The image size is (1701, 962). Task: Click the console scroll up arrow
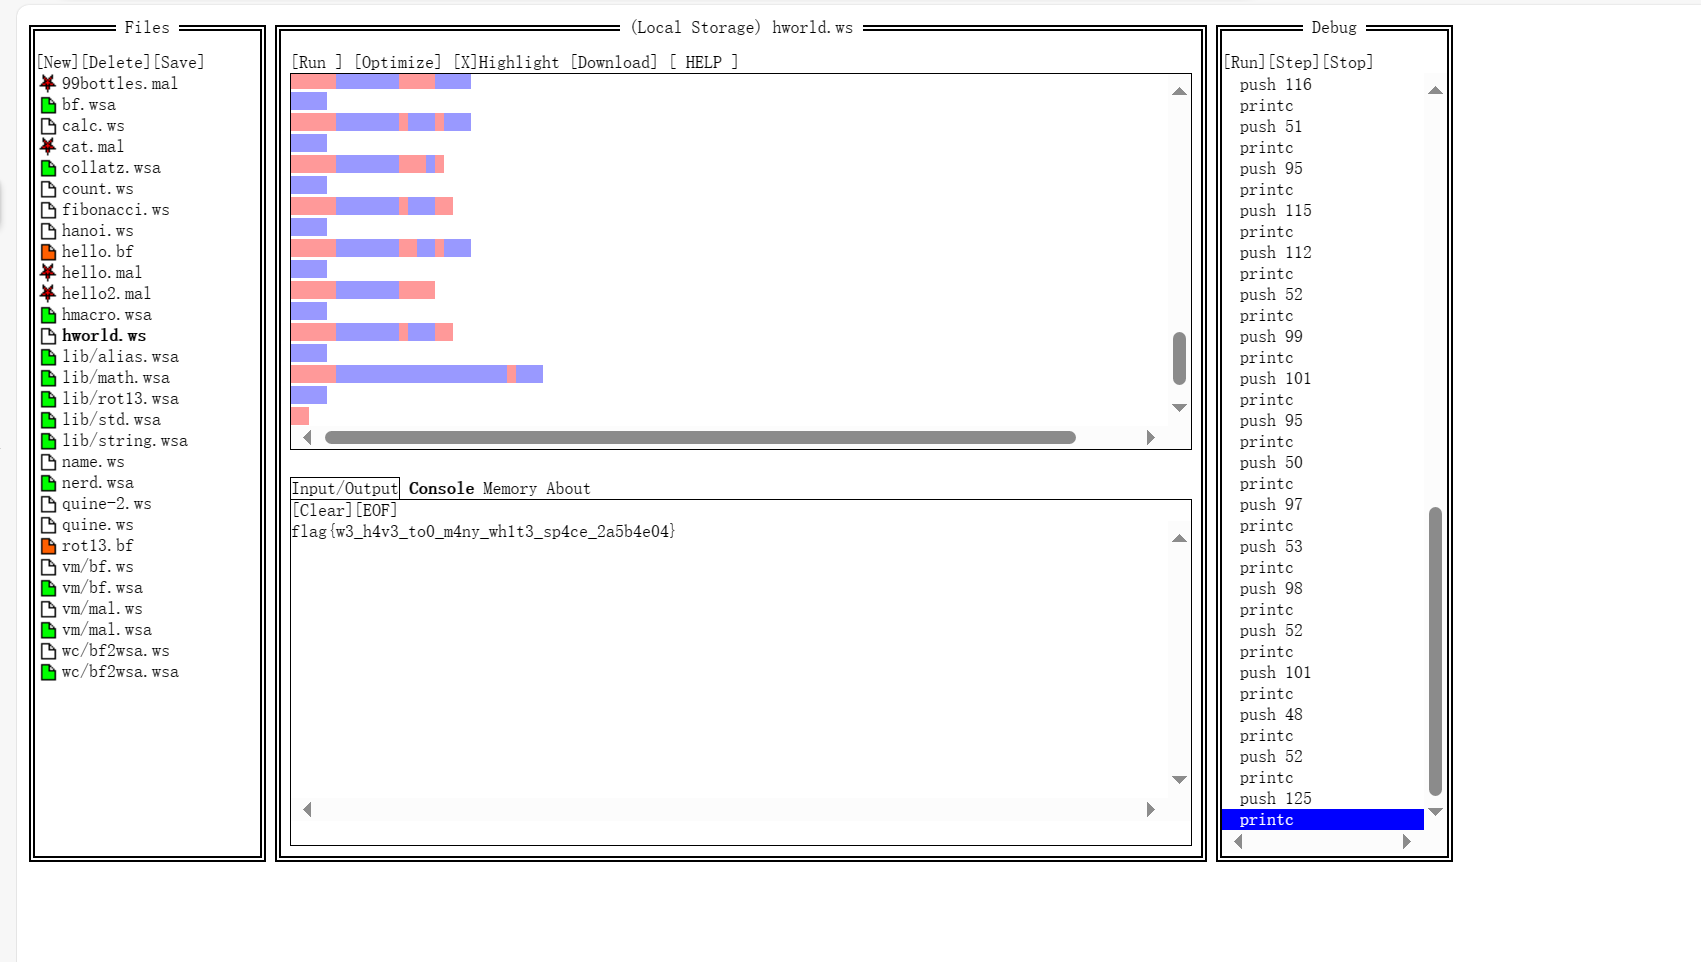point(1179,538)
